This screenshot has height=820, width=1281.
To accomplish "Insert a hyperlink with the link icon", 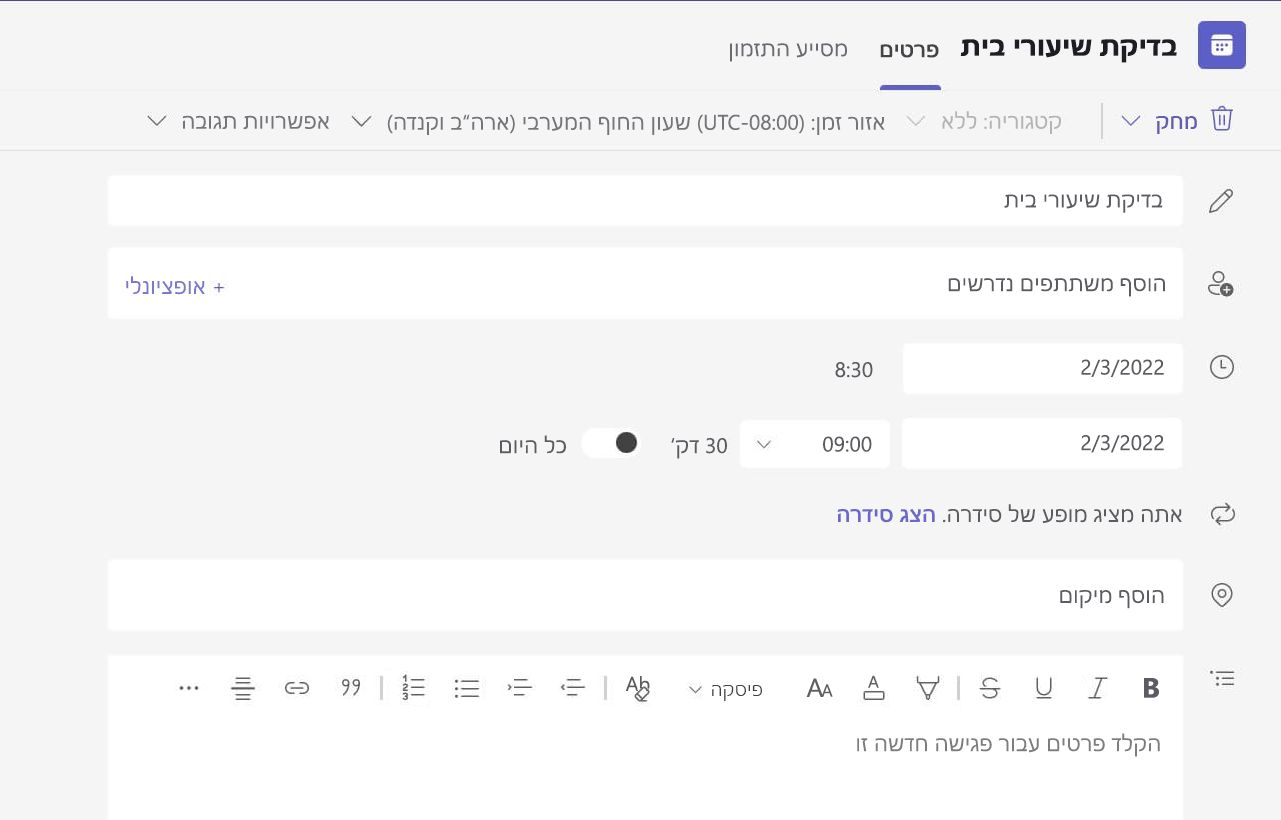I will 297,688.
